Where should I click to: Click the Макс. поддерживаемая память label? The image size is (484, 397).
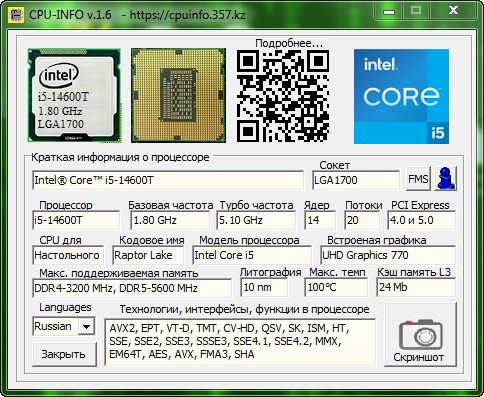coord(119,273)
